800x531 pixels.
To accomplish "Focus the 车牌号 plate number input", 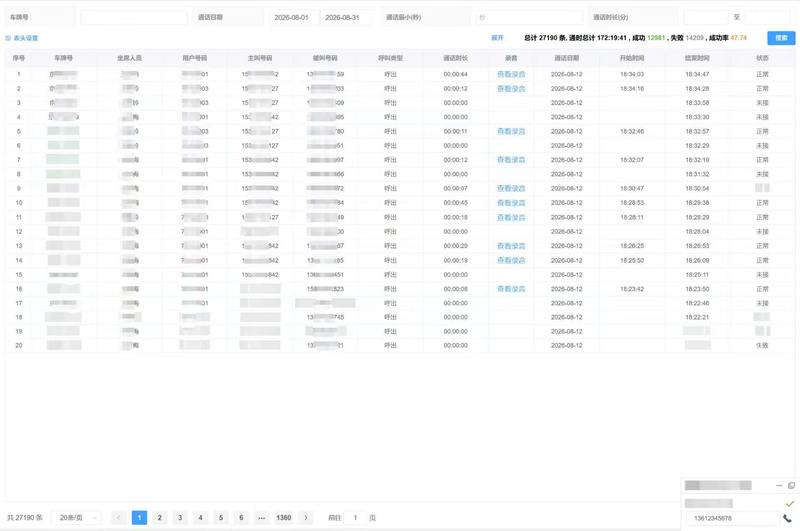I will pos(134,17).
